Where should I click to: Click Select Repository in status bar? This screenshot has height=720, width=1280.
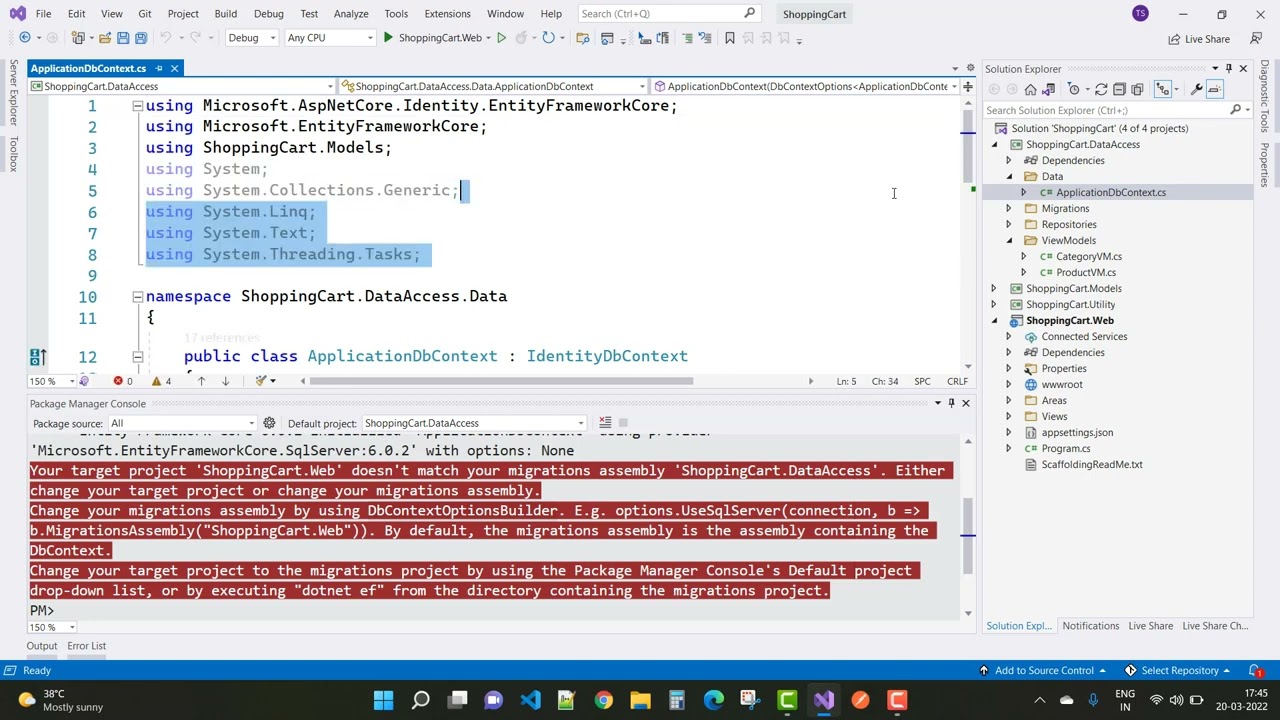click(x=1177, y=670)
